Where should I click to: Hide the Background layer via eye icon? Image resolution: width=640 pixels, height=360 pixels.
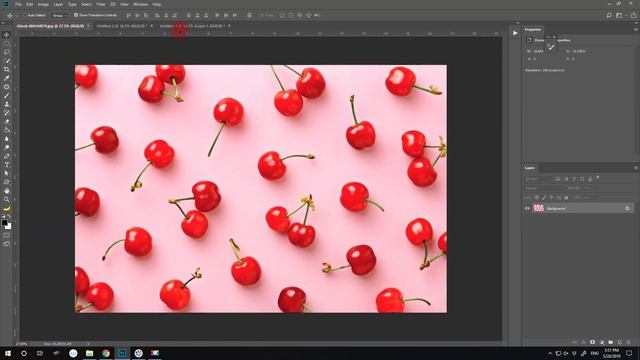(x=527, y=208)
